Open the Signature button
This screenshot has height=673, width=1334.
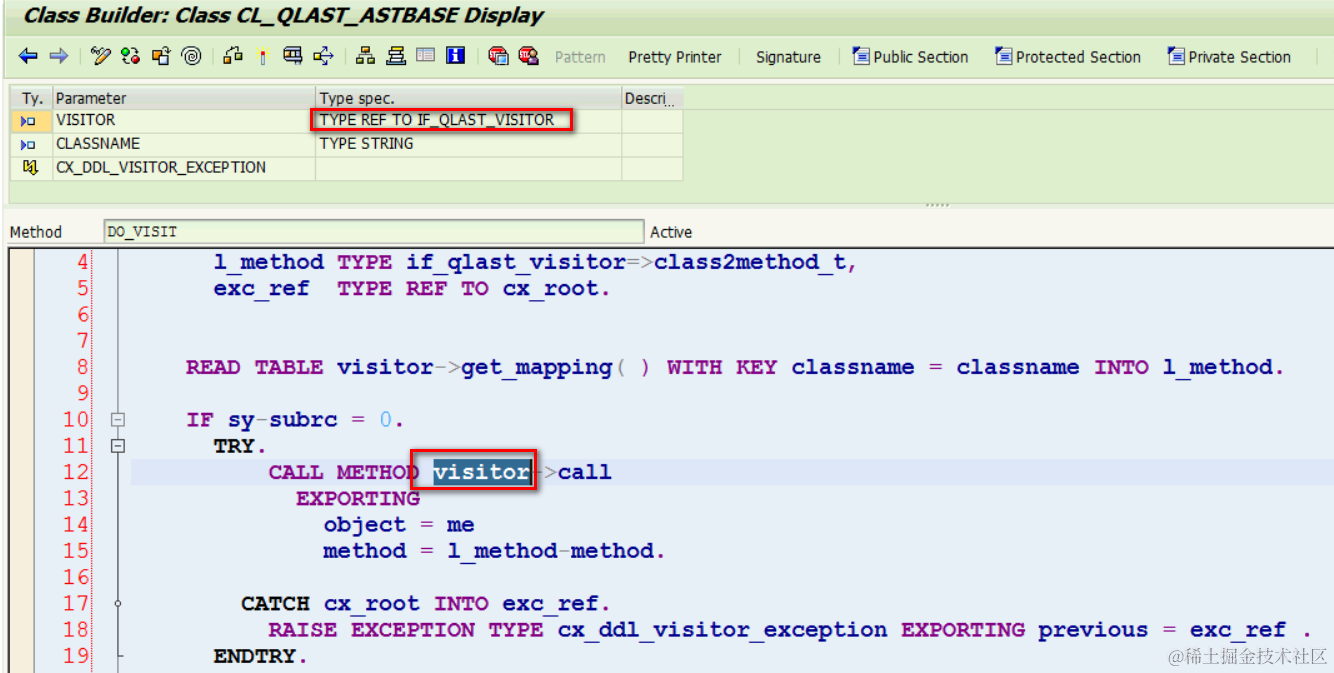click(x=788, y=57)
